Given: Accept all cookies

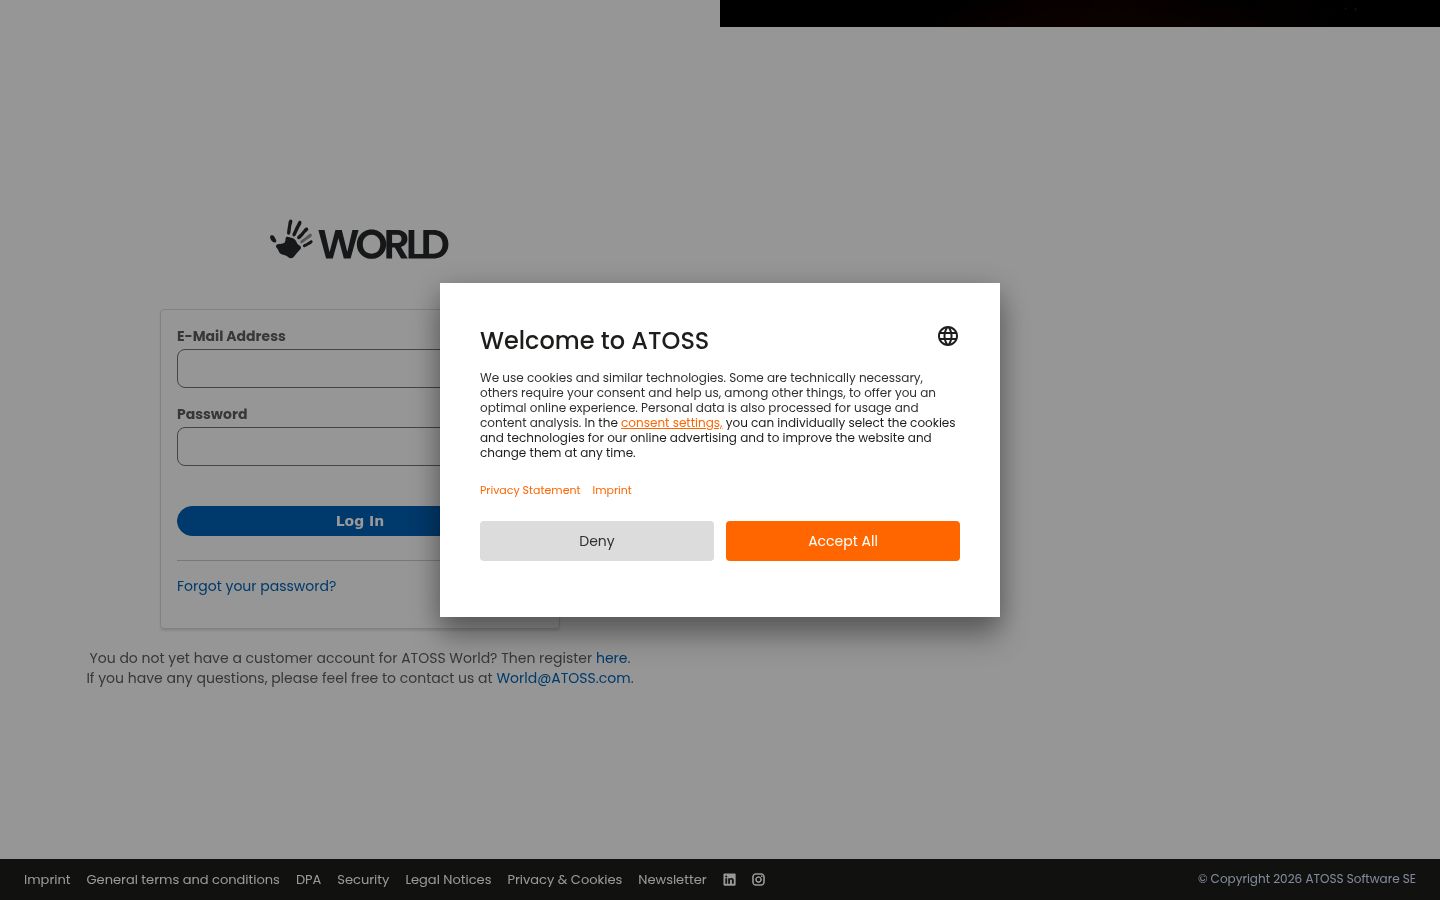Looking at the screenshot, I should coord(843,541).
